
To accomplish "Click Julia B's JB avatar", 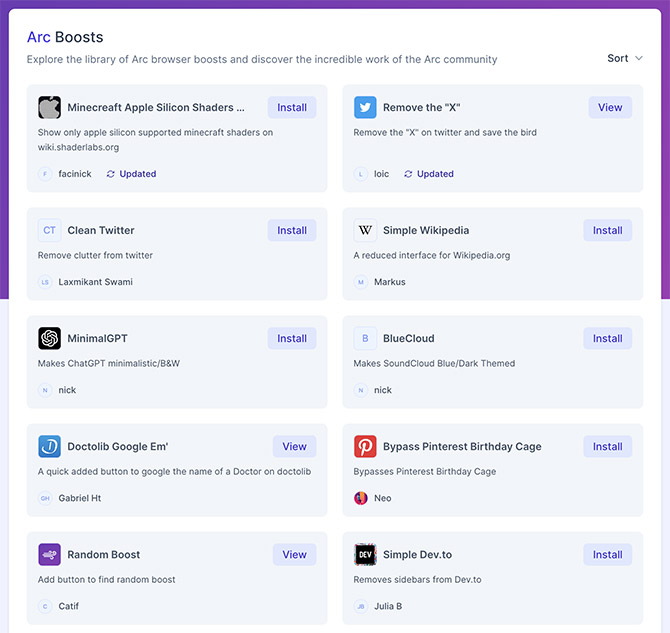I will click(361, 607).
